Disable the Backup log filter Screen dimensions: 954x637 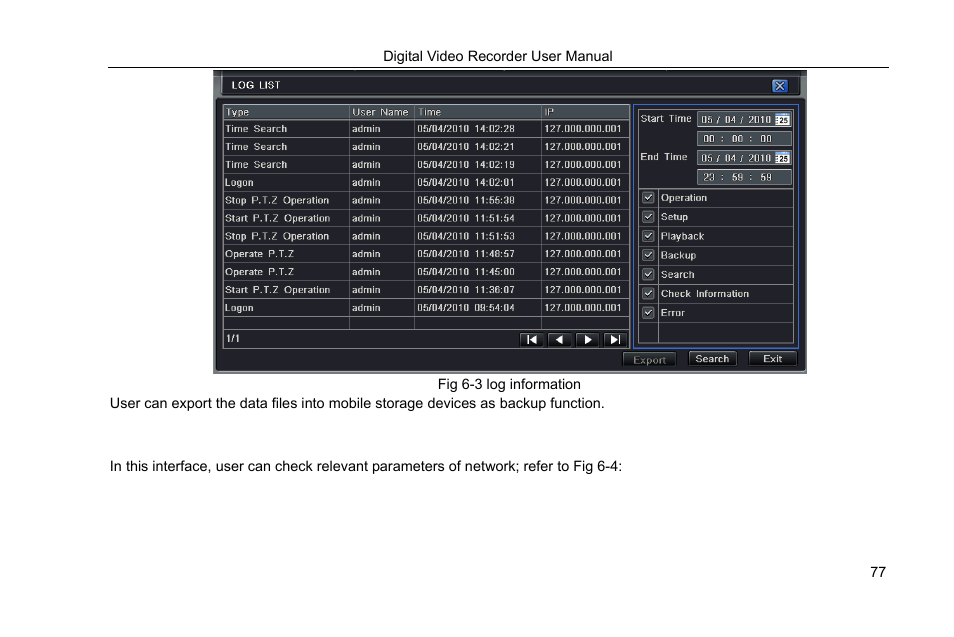(648, 255)
